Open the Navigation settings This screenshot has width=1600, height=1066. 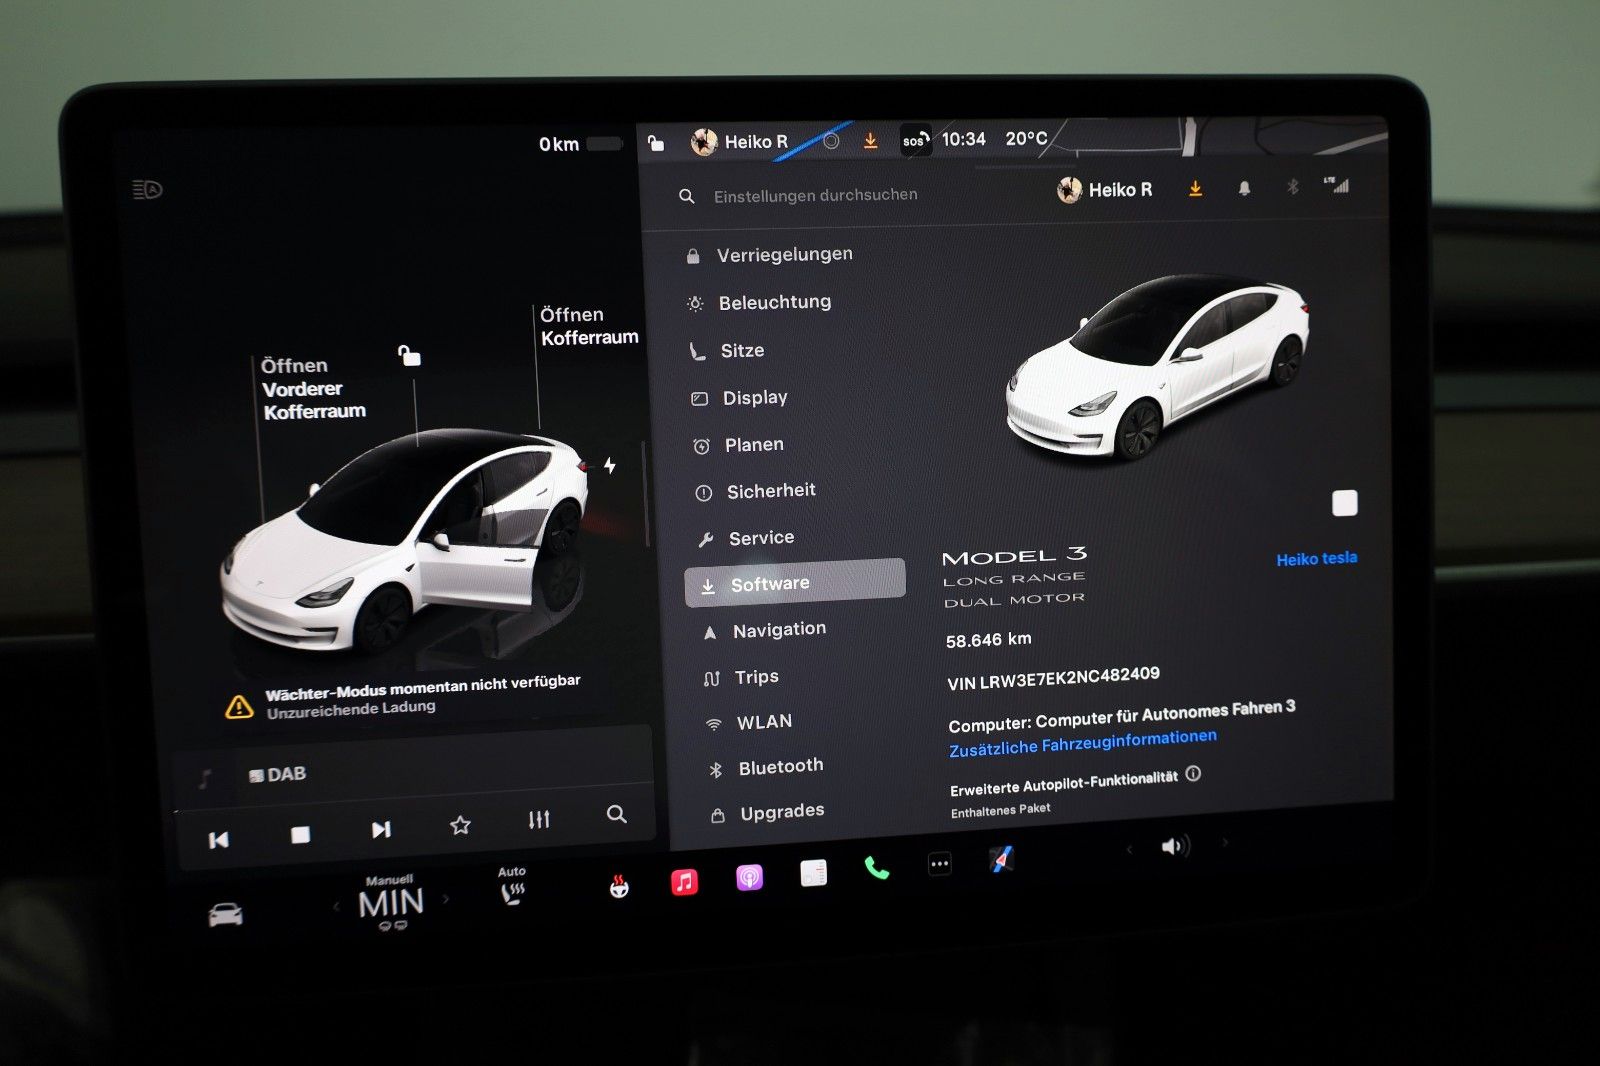tap(765, 630)
